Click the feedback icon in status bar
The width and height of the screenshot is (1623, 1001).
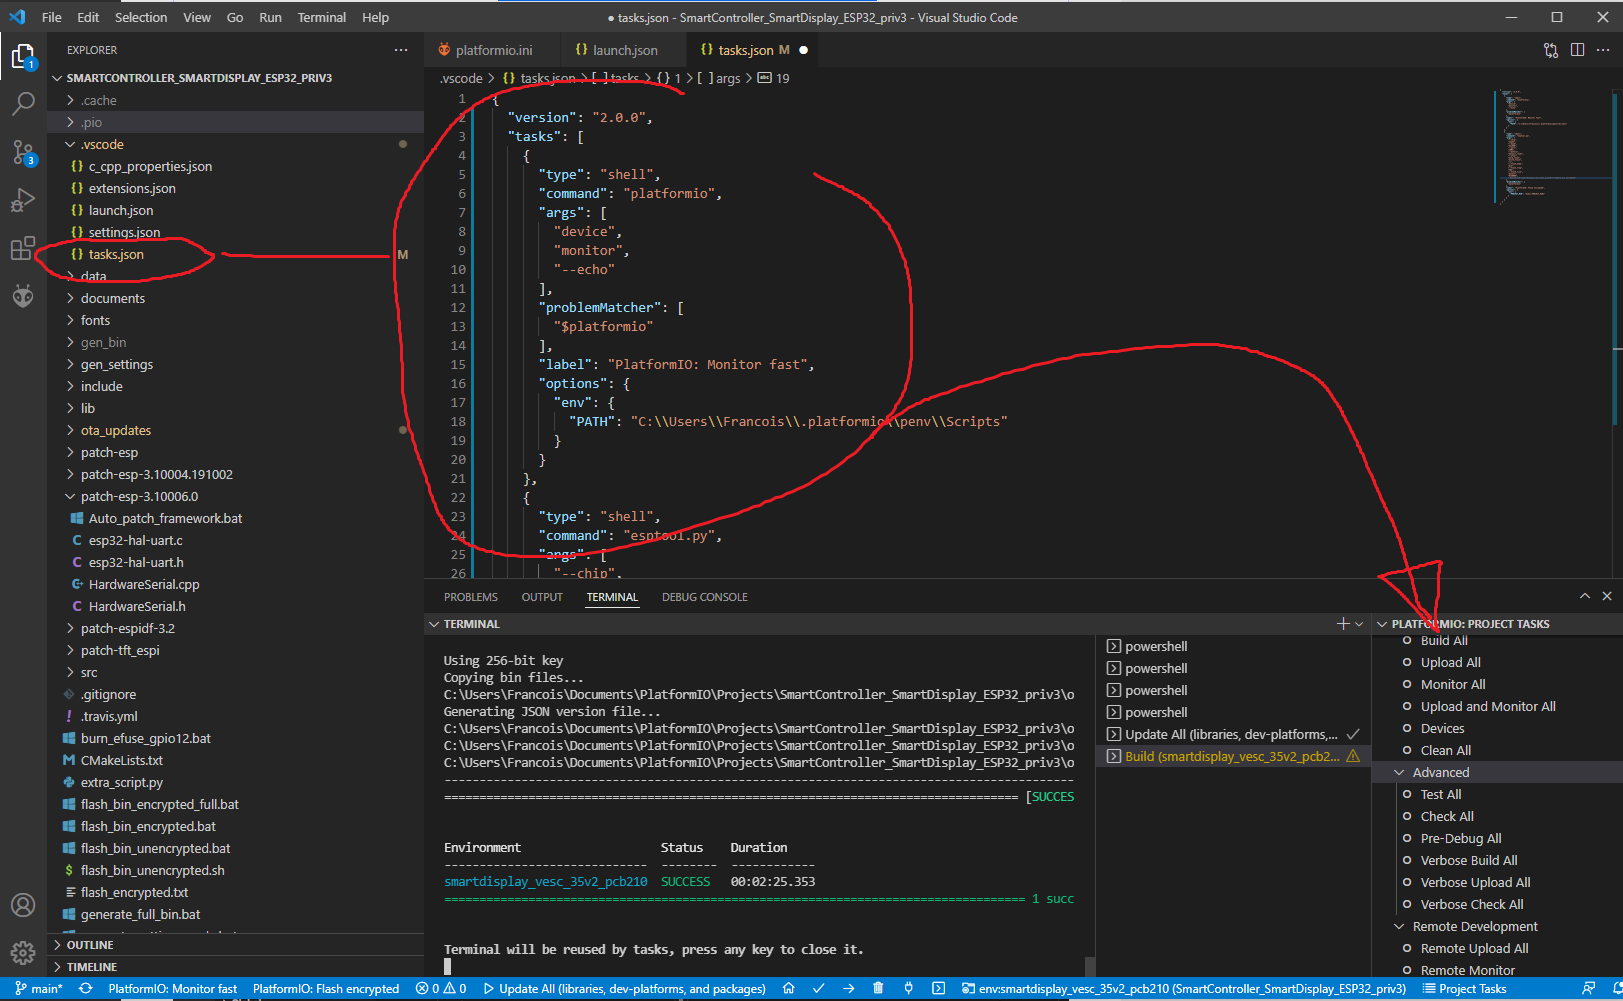pyautogui.click(x=1589, y=988)
